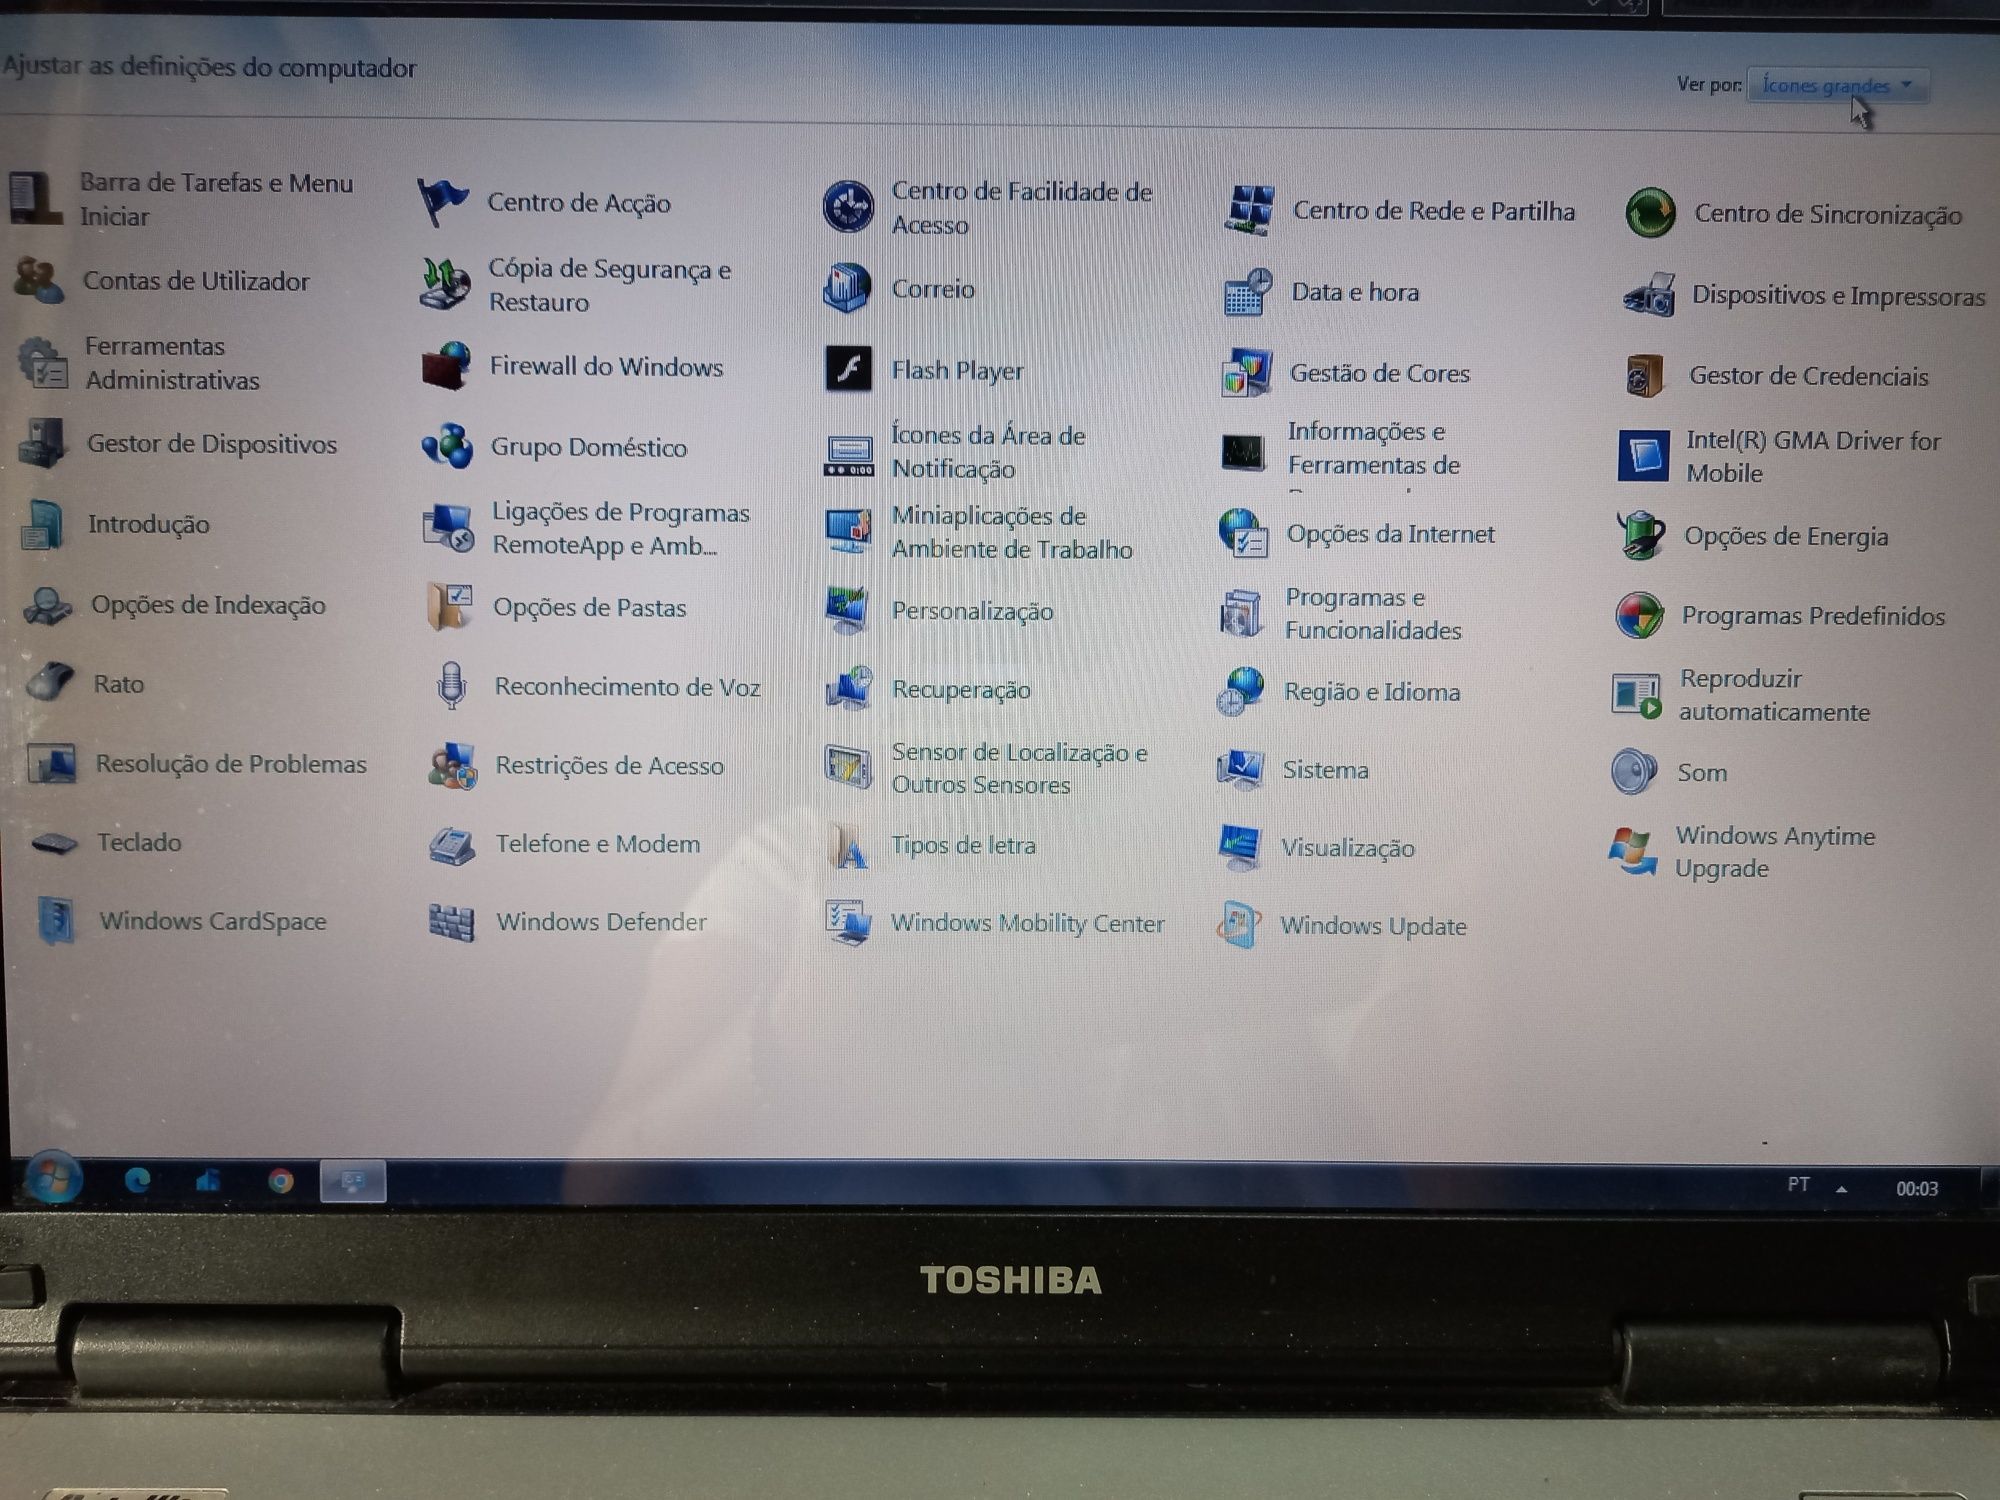Screen dimensions: 2000x1500
Task: Click the Windows CardSpace link
Action: [x=213, y=921]
